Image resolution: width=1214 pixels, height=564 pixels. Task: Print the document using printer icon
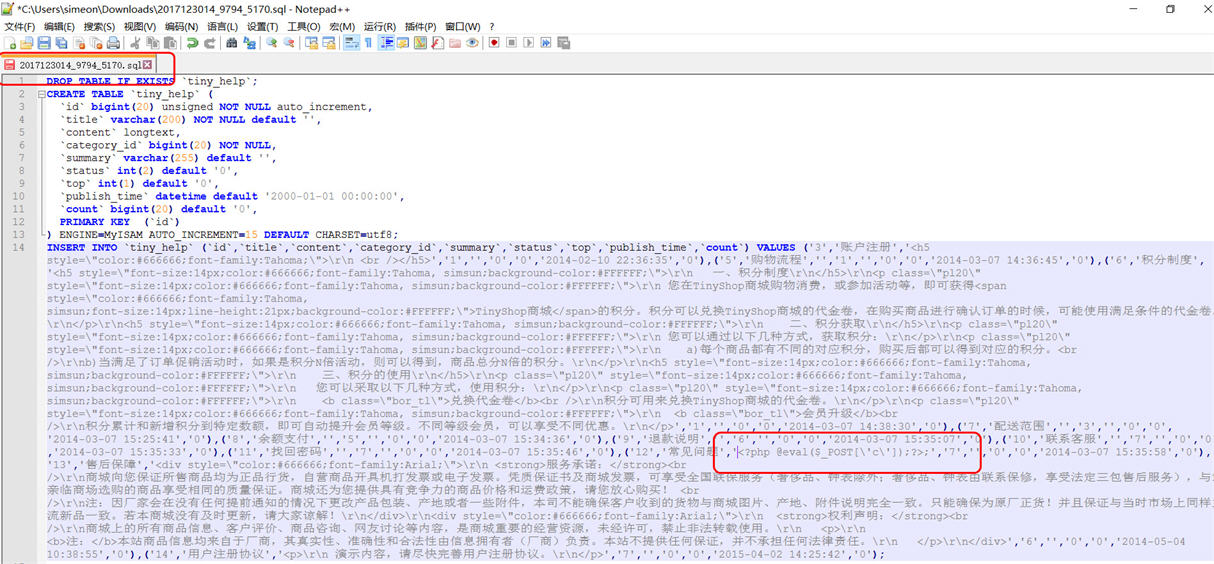(x=113, y=43)
